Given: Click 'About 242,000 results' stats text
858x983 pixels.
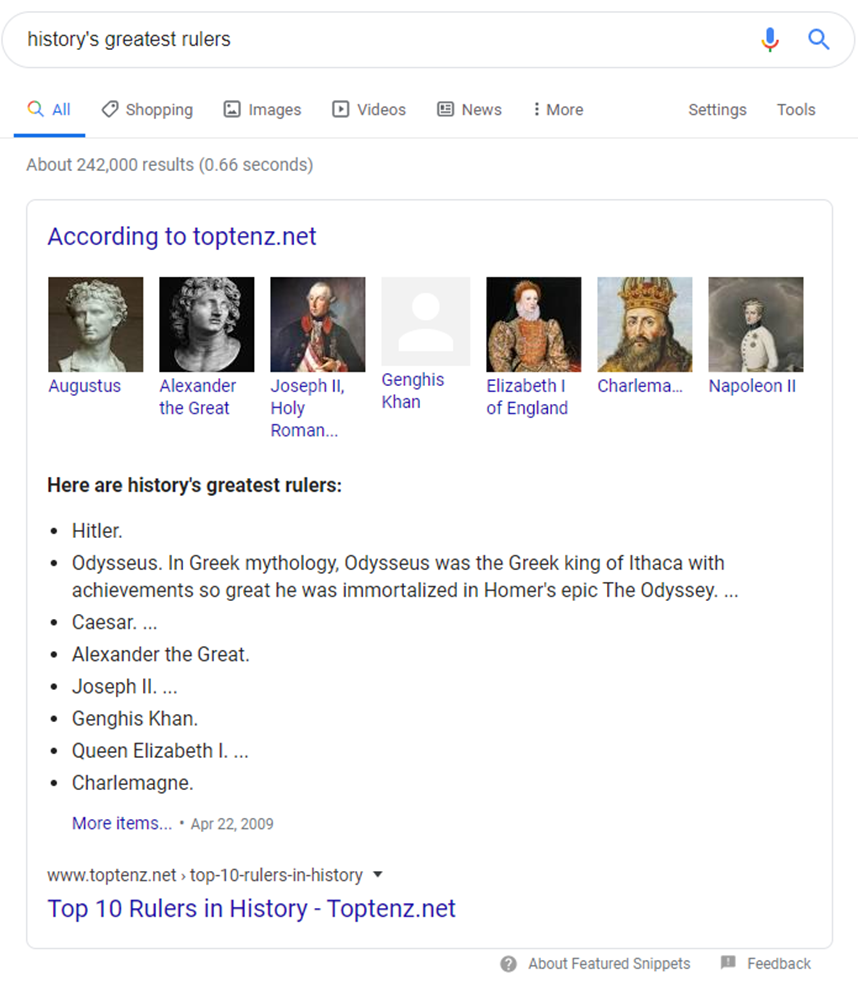Looking at the screenshot, I should click(169, 165).
